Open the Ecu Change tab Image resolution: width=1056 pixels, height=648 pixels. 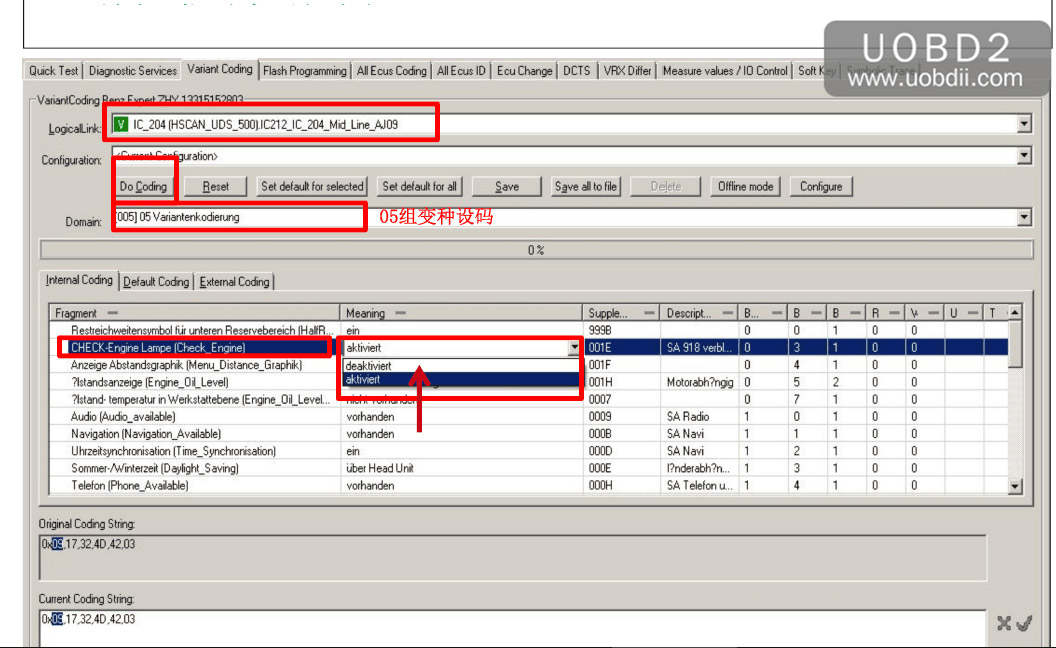(x=524, y=71)
